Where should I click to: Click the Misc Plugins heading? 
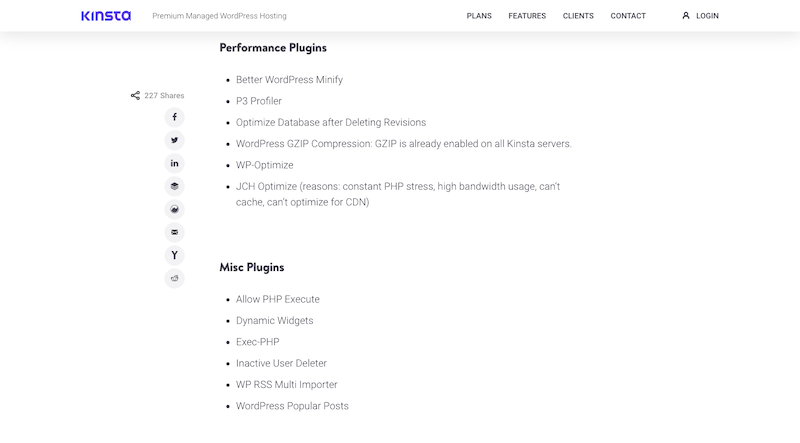coord(252,267)
